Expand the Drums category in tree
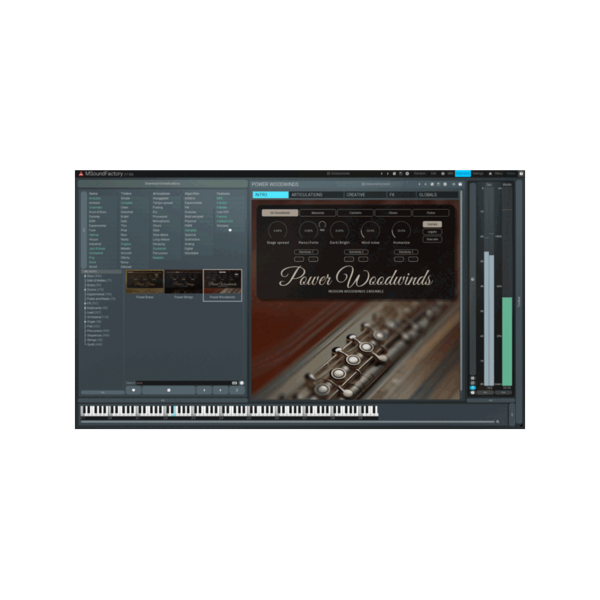 [85, 290]
